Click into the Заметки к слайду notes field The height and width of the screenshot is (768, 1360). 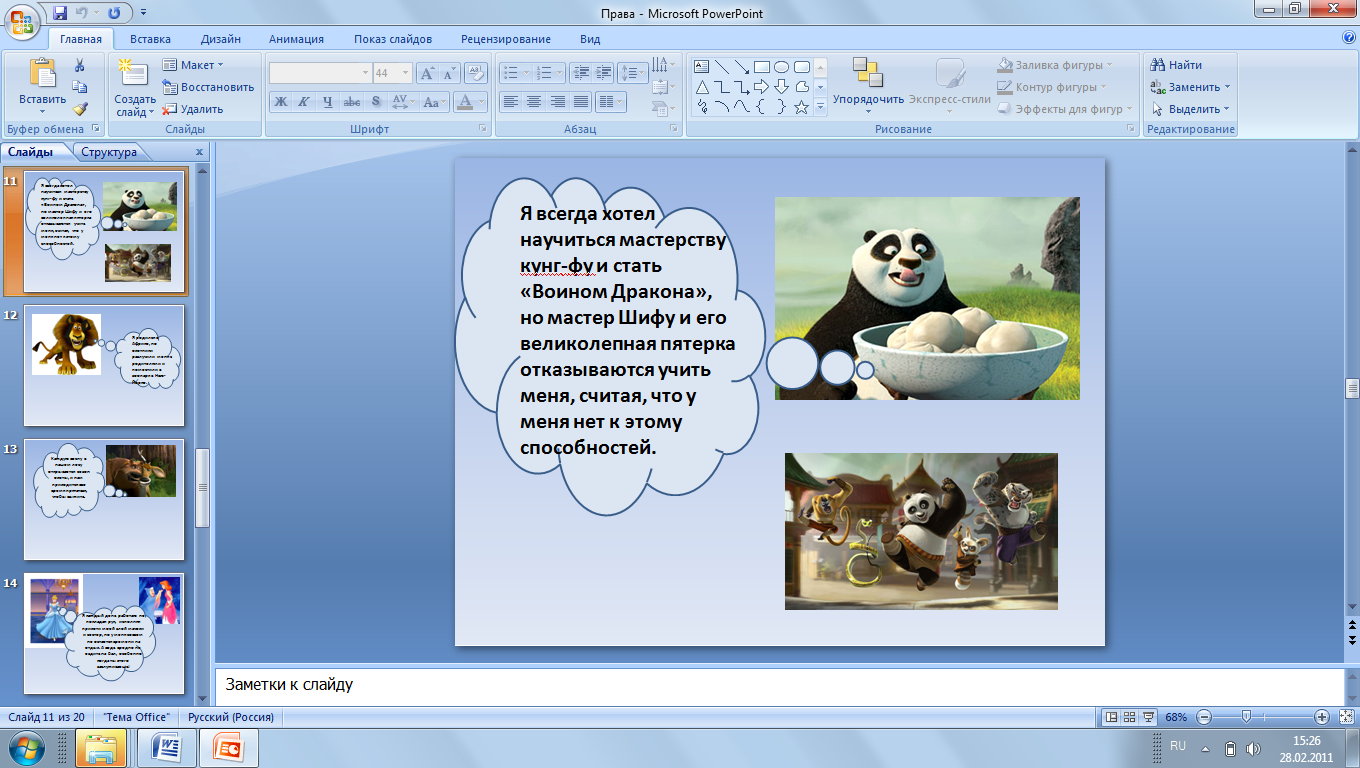(x=778, y=685)
